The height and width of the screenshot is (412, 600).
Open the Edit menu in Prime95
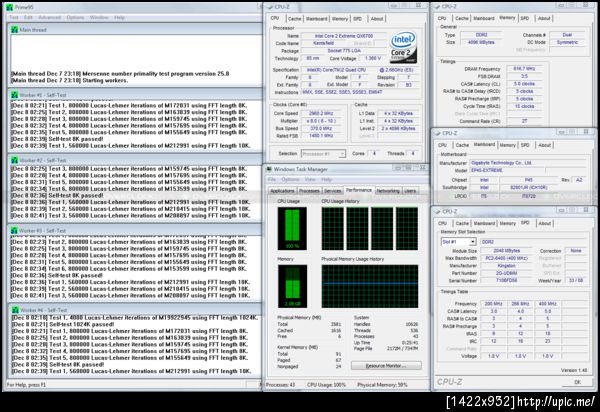(28, 18)
